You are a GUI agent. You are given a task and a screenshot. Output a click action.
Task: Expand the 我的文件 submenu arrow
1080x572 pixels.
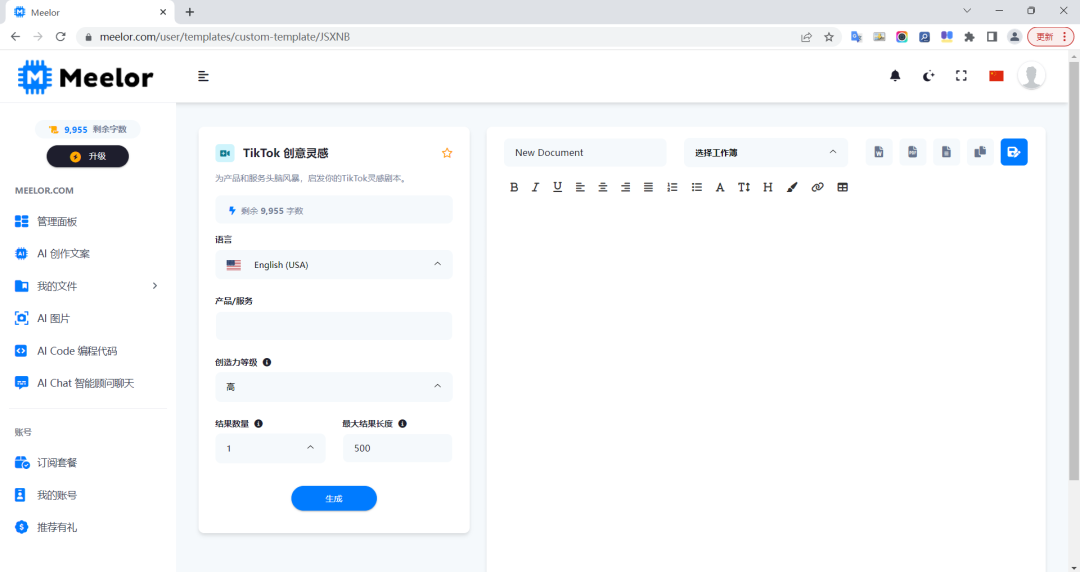click(154, 286)
